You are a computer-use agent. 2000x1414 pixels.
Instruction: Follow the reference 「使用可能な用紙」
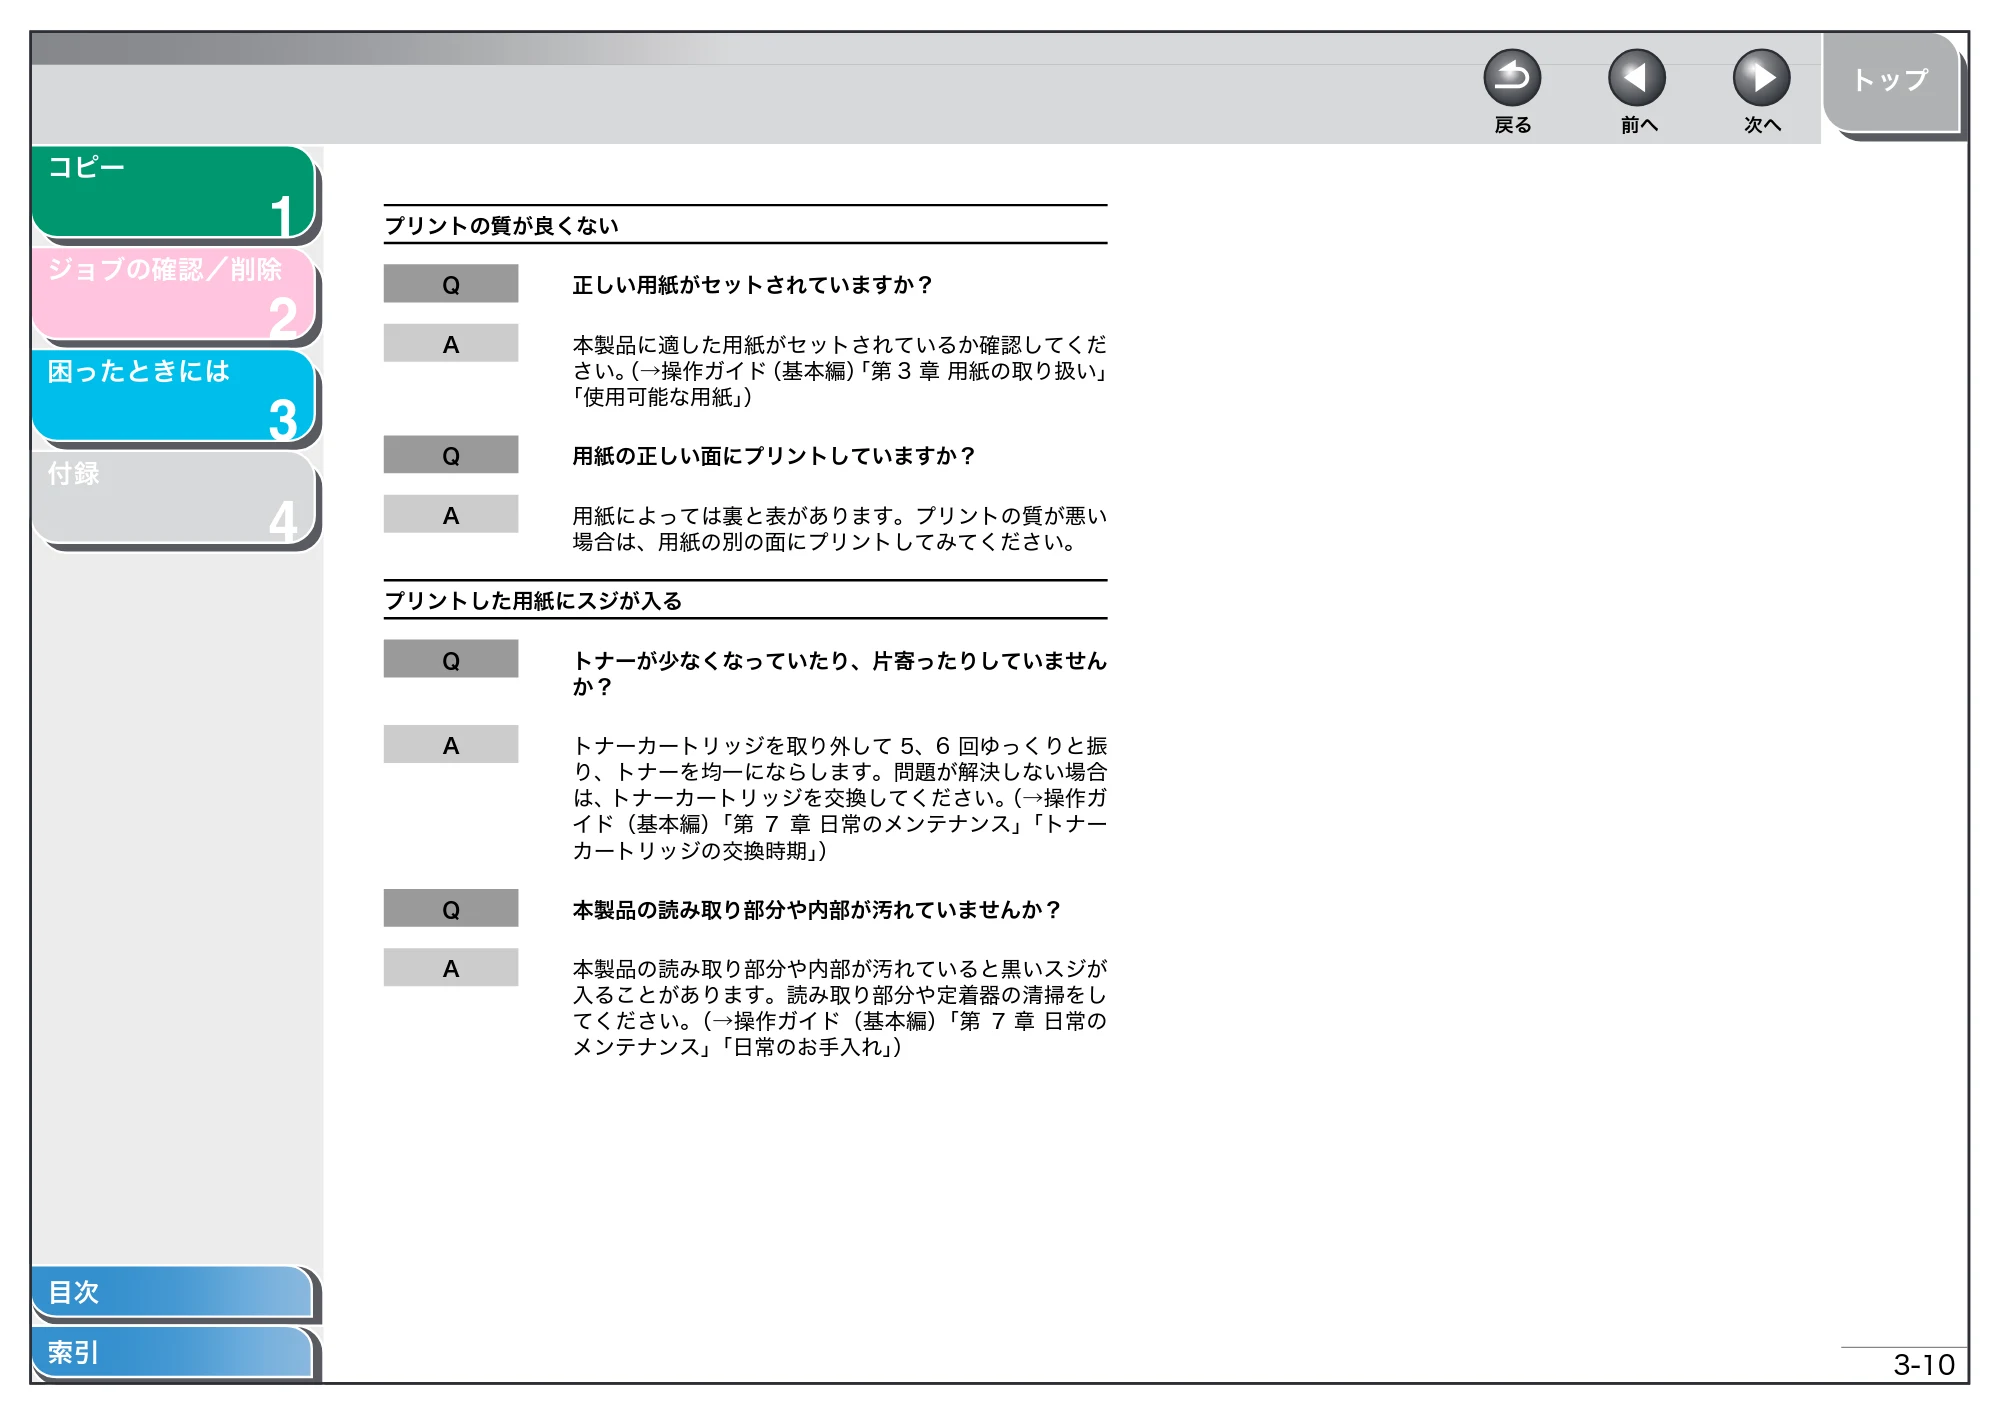pyautogui.click(x=658, y=397)
